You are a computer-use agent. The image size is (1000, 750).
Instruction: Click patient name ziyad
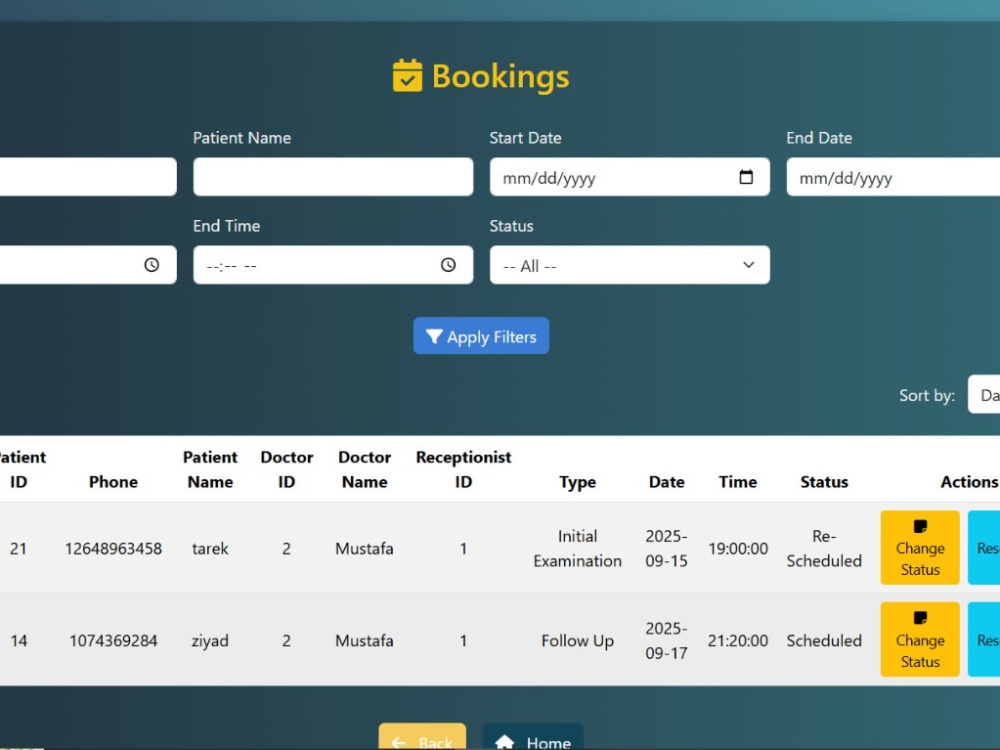tap(210, 640)
